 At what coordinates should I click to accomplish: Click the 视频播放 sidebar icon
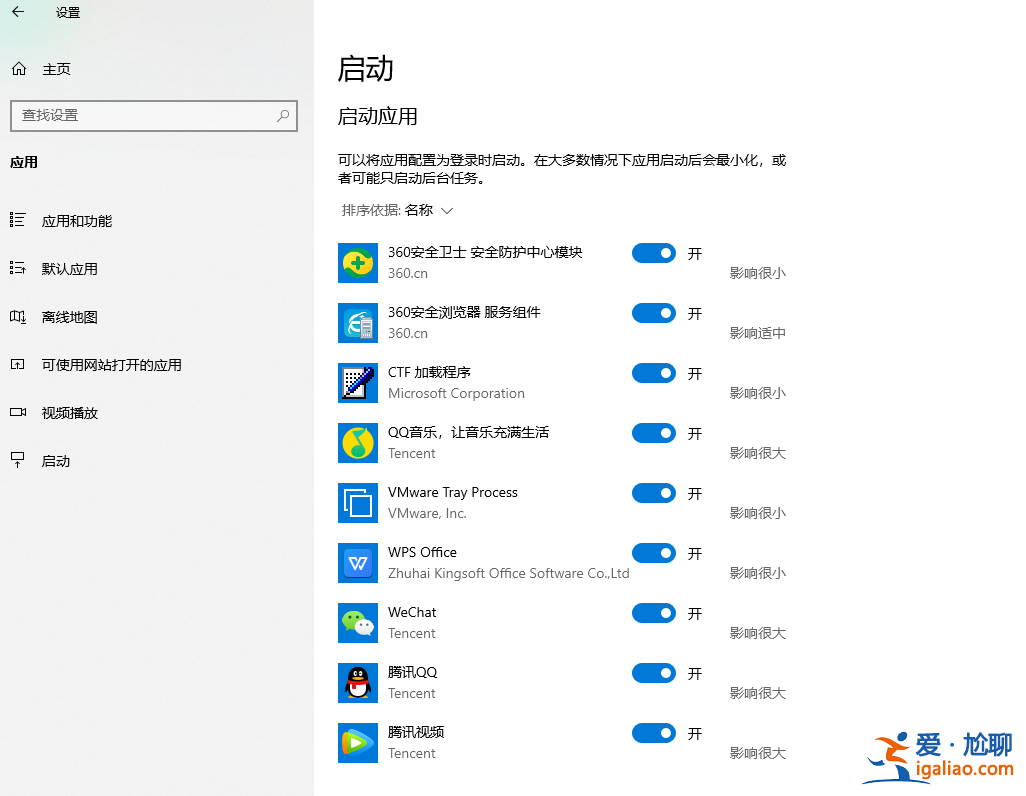point(23,412)
